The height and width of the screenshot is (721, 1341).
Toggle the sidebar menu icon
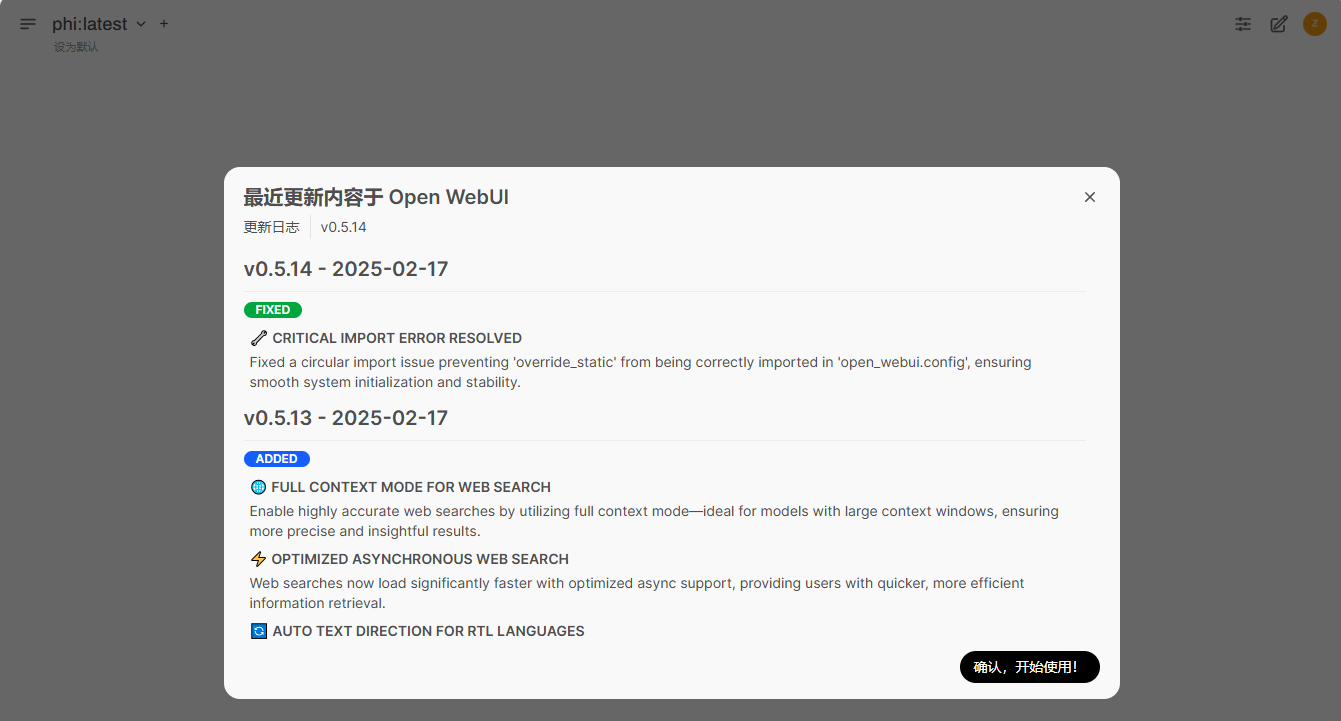tap(28, 24)
